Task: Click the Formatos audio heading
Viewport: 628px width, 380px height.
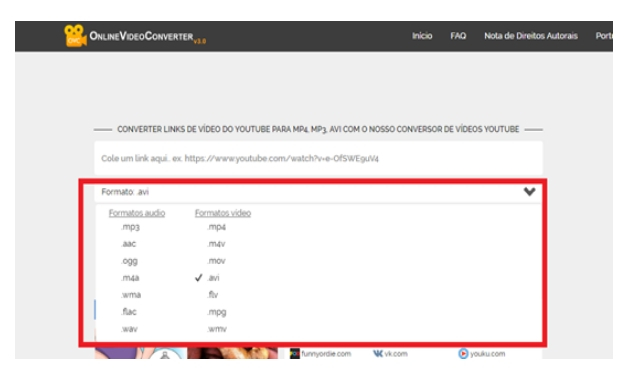Action: coord(137,213)
